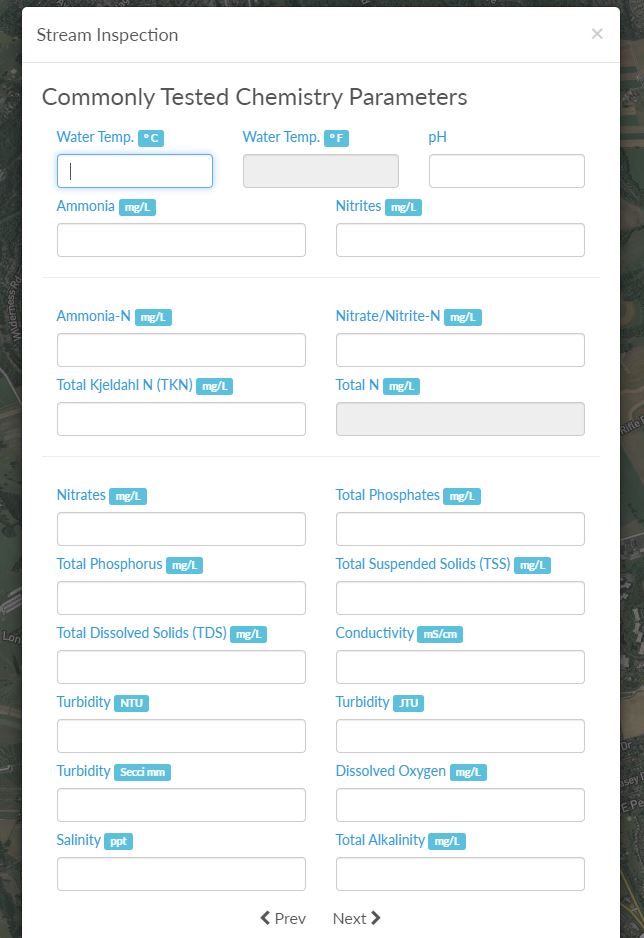Focus the Ammonia-N input field

point(181,350)
